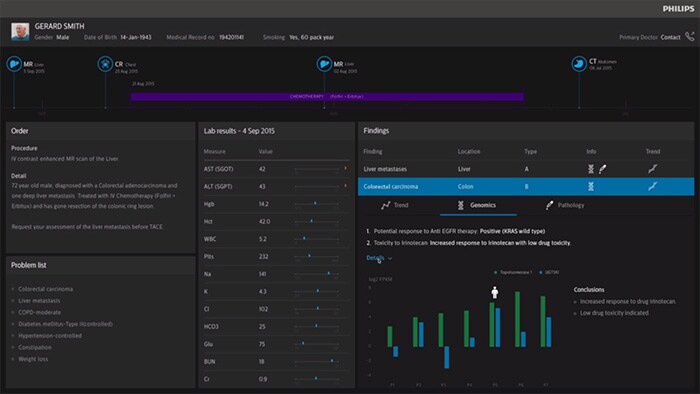
Task: Open the MR Liver 02 Aug 2015 timeline icon
Action: pyautogui.click(x=324, y=64)
